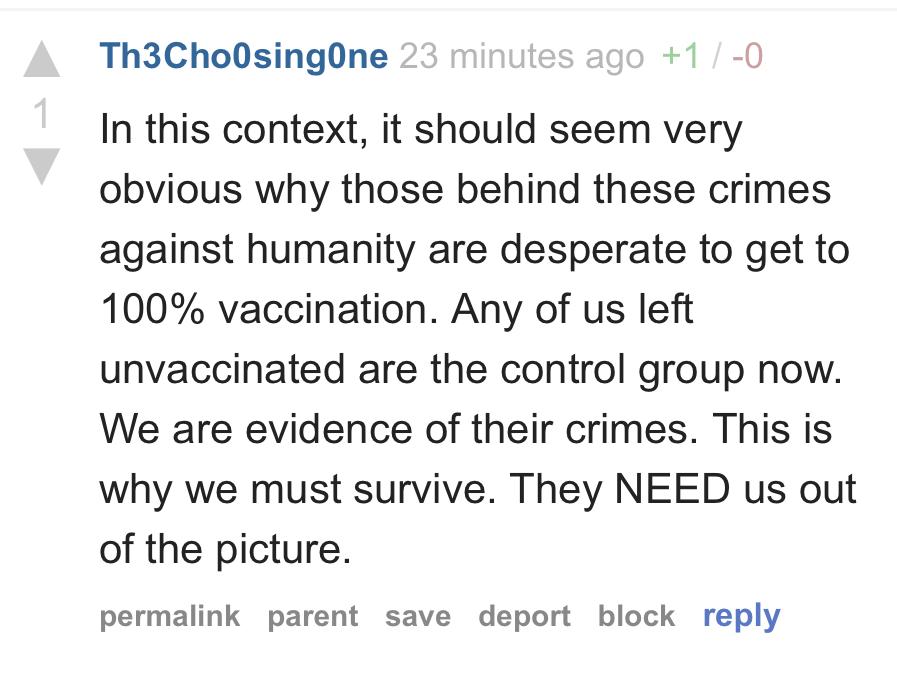
Task: Click the words 'control group' in comment
Action: (x=622, y=371)
